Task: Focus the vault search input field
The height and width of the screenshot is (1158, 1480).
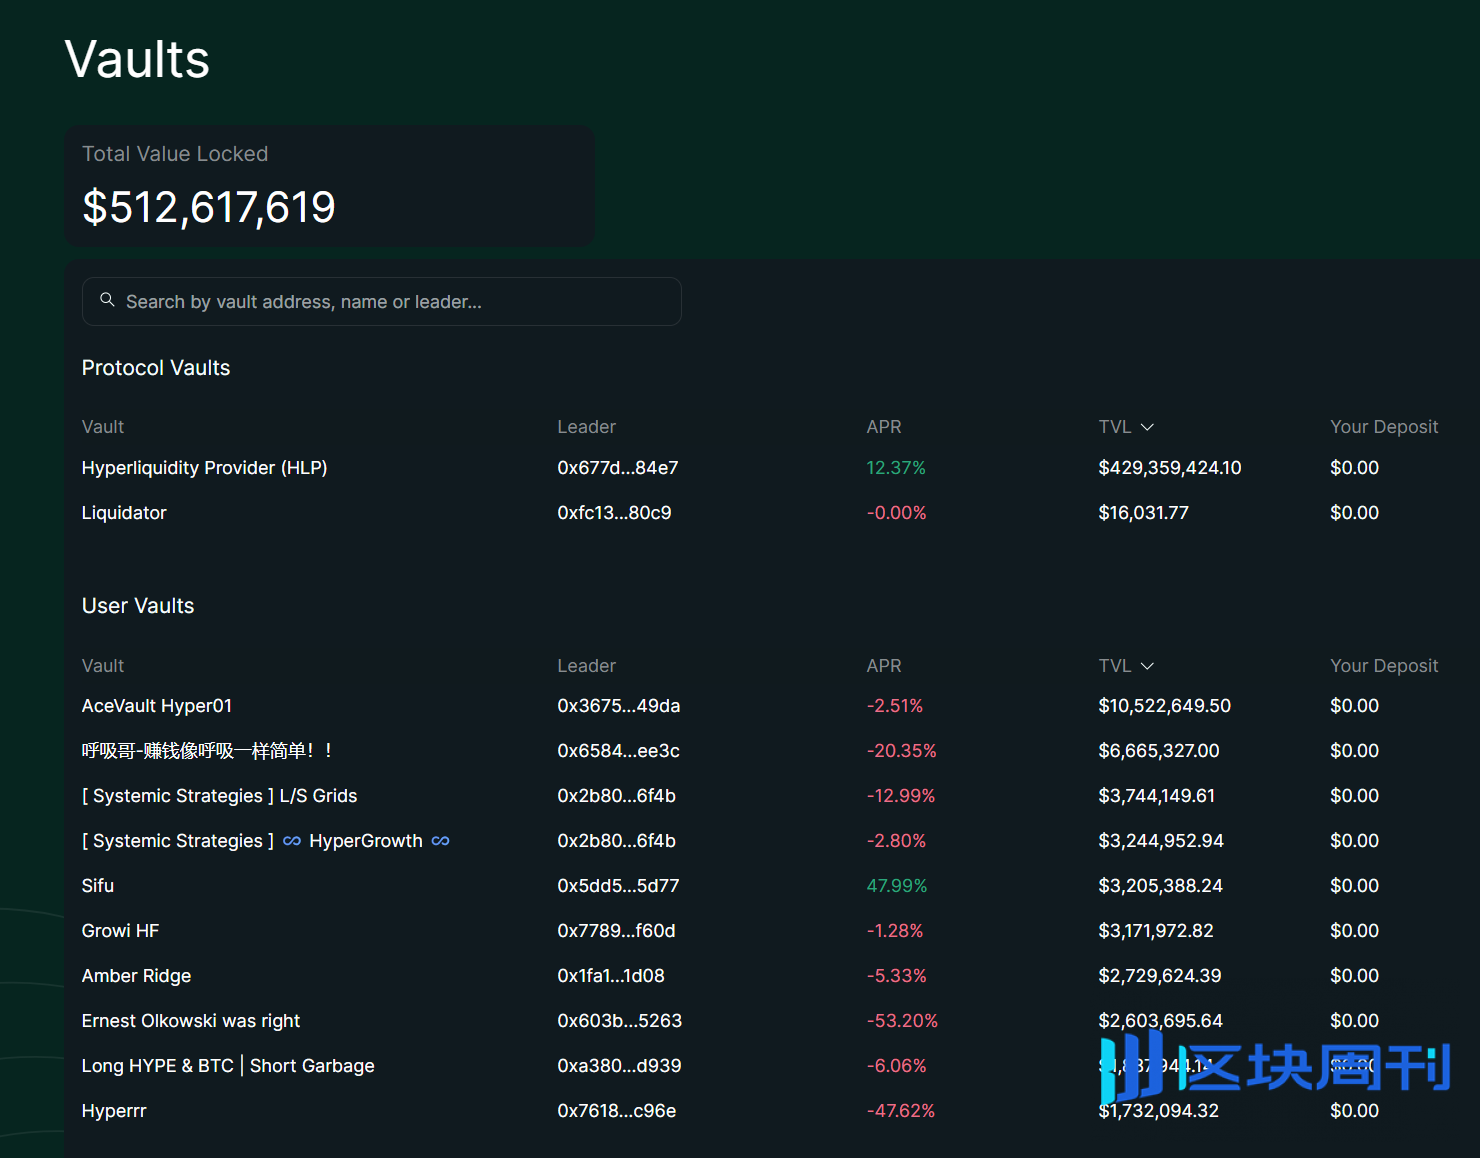Action: pos(390,302)
